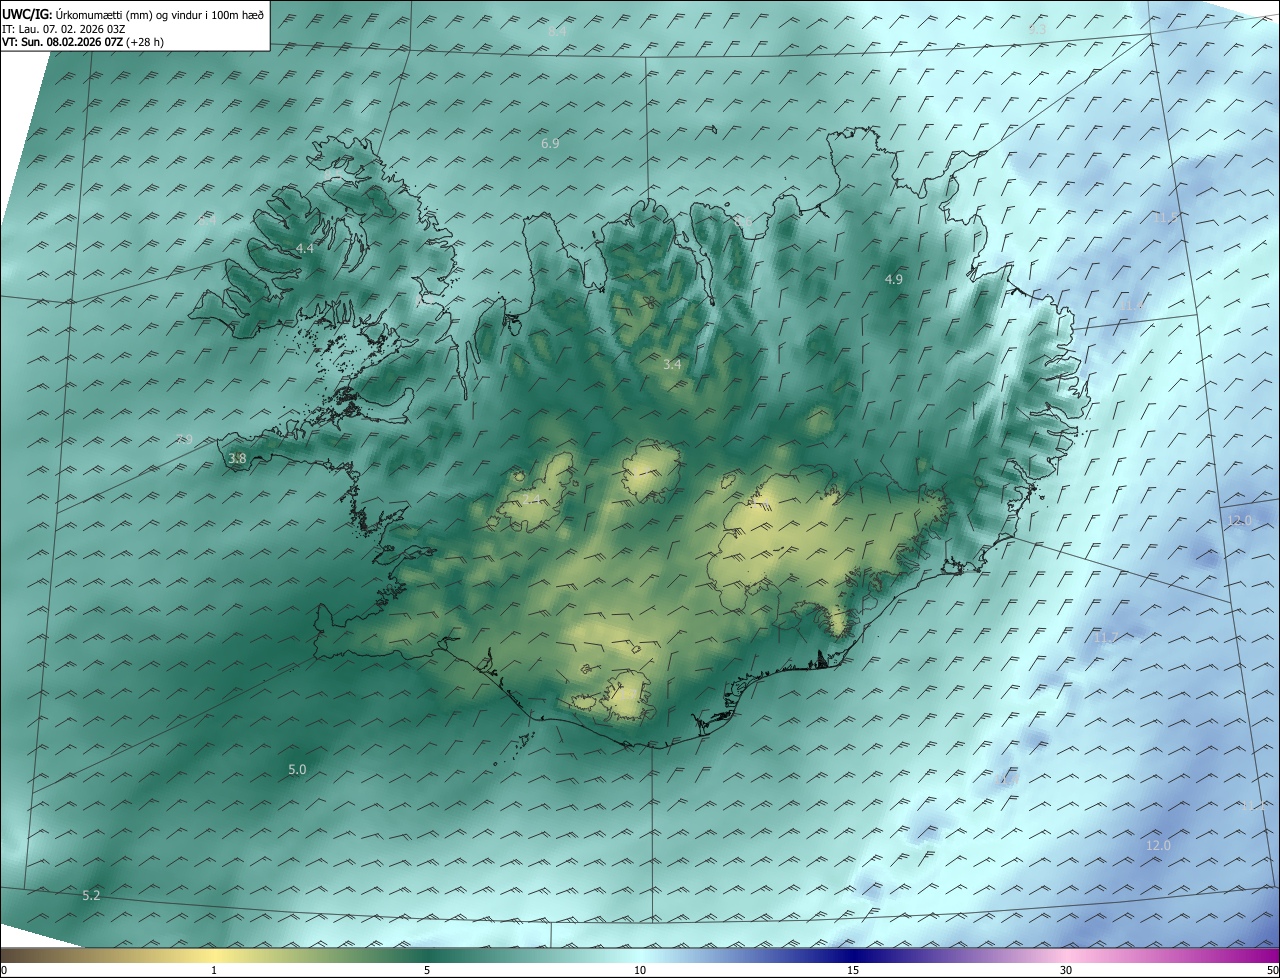This screenshot has width=1280, height=978.
Task: Click the "1" tick on the color scale
Action: pos(215,970)
